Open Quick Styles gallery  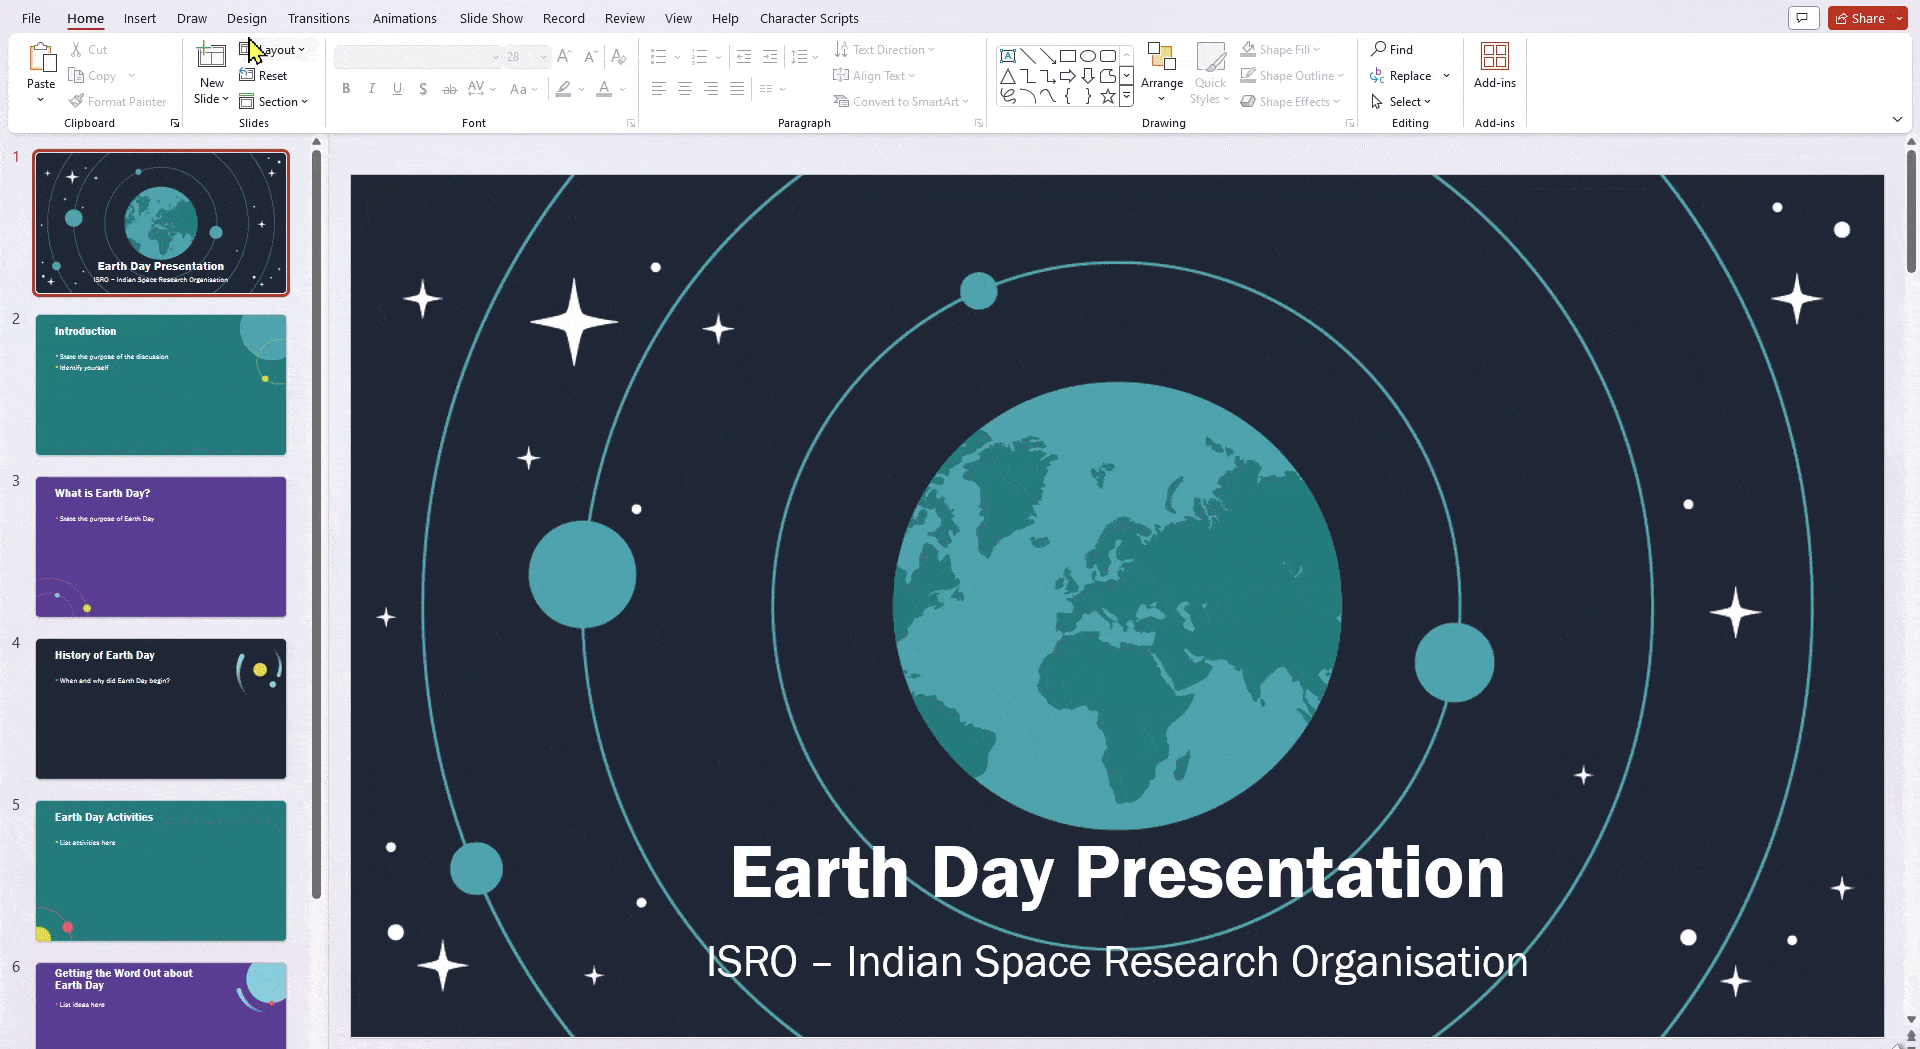pos(1210,72)
